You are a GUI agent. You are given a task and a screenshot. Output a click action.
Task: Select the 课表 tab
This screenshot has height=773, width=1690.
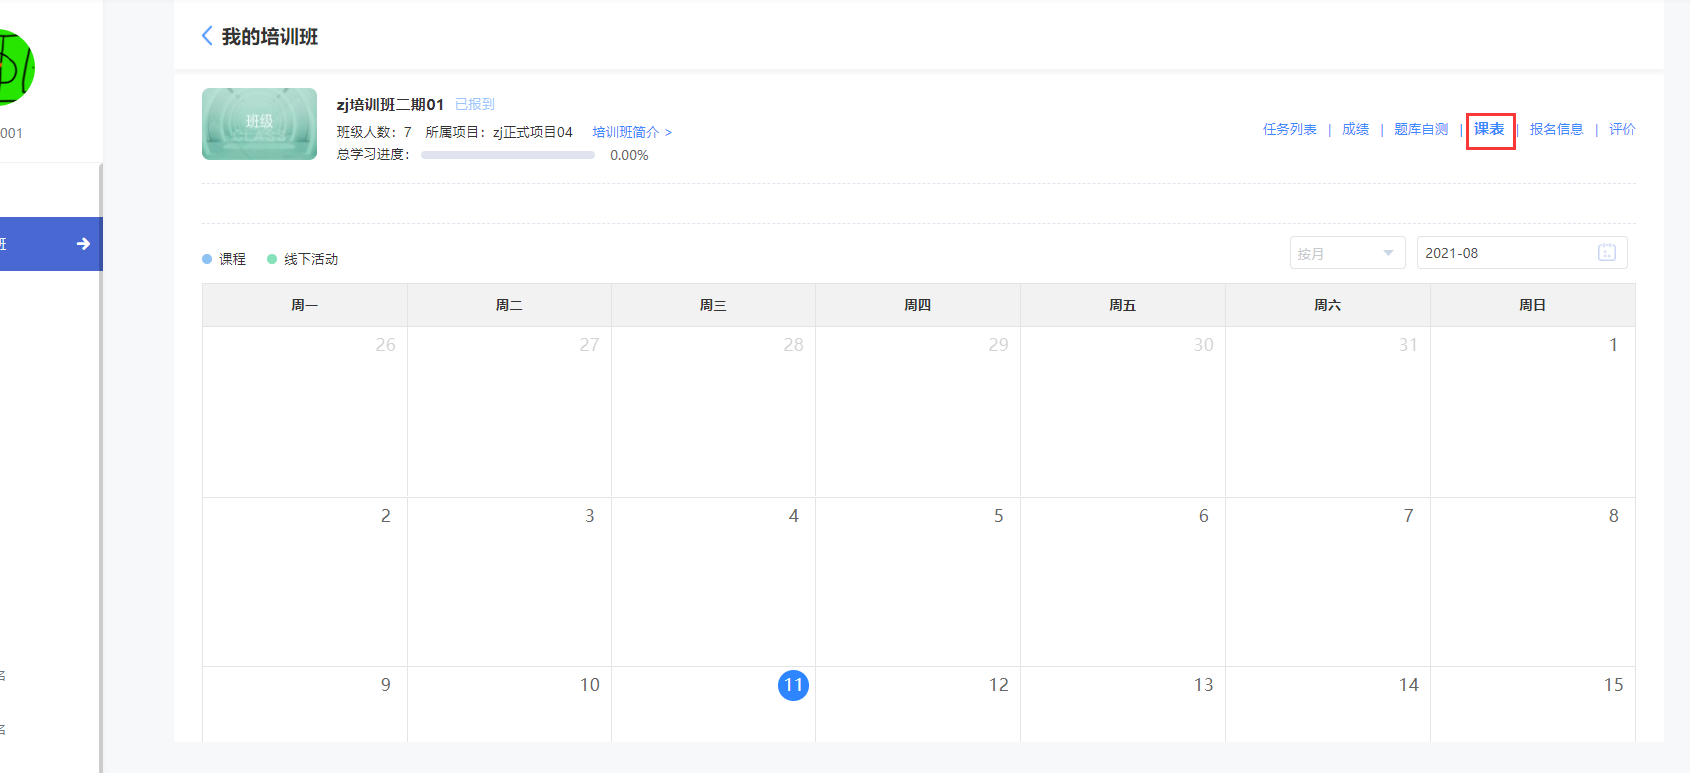[1489, 129]
